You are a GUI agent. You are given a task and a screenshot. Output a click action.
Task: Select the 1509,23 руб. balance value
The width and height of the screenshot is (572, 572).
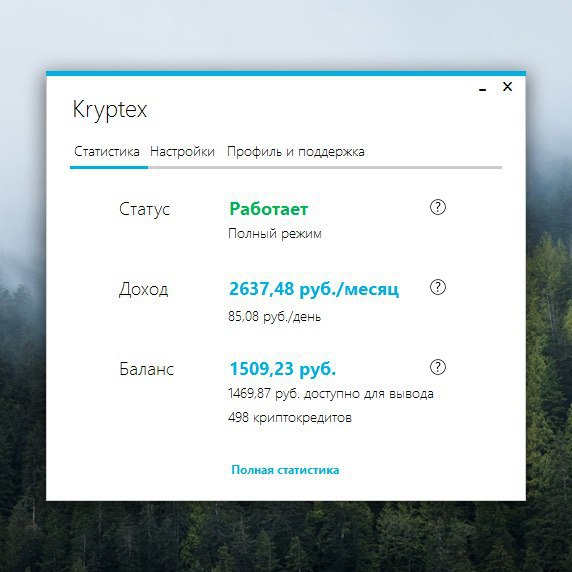(x=283, y=369)
